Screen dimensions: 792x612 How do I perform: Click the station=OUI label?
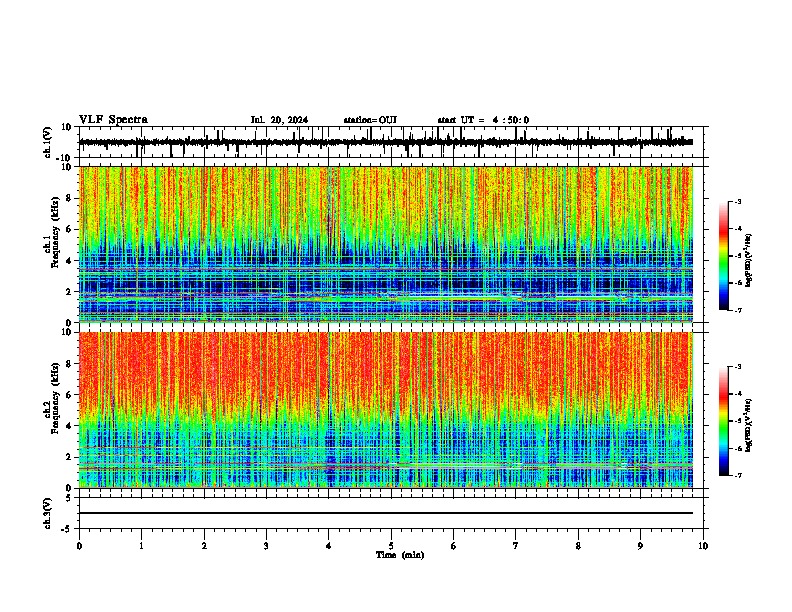[370, 120]
